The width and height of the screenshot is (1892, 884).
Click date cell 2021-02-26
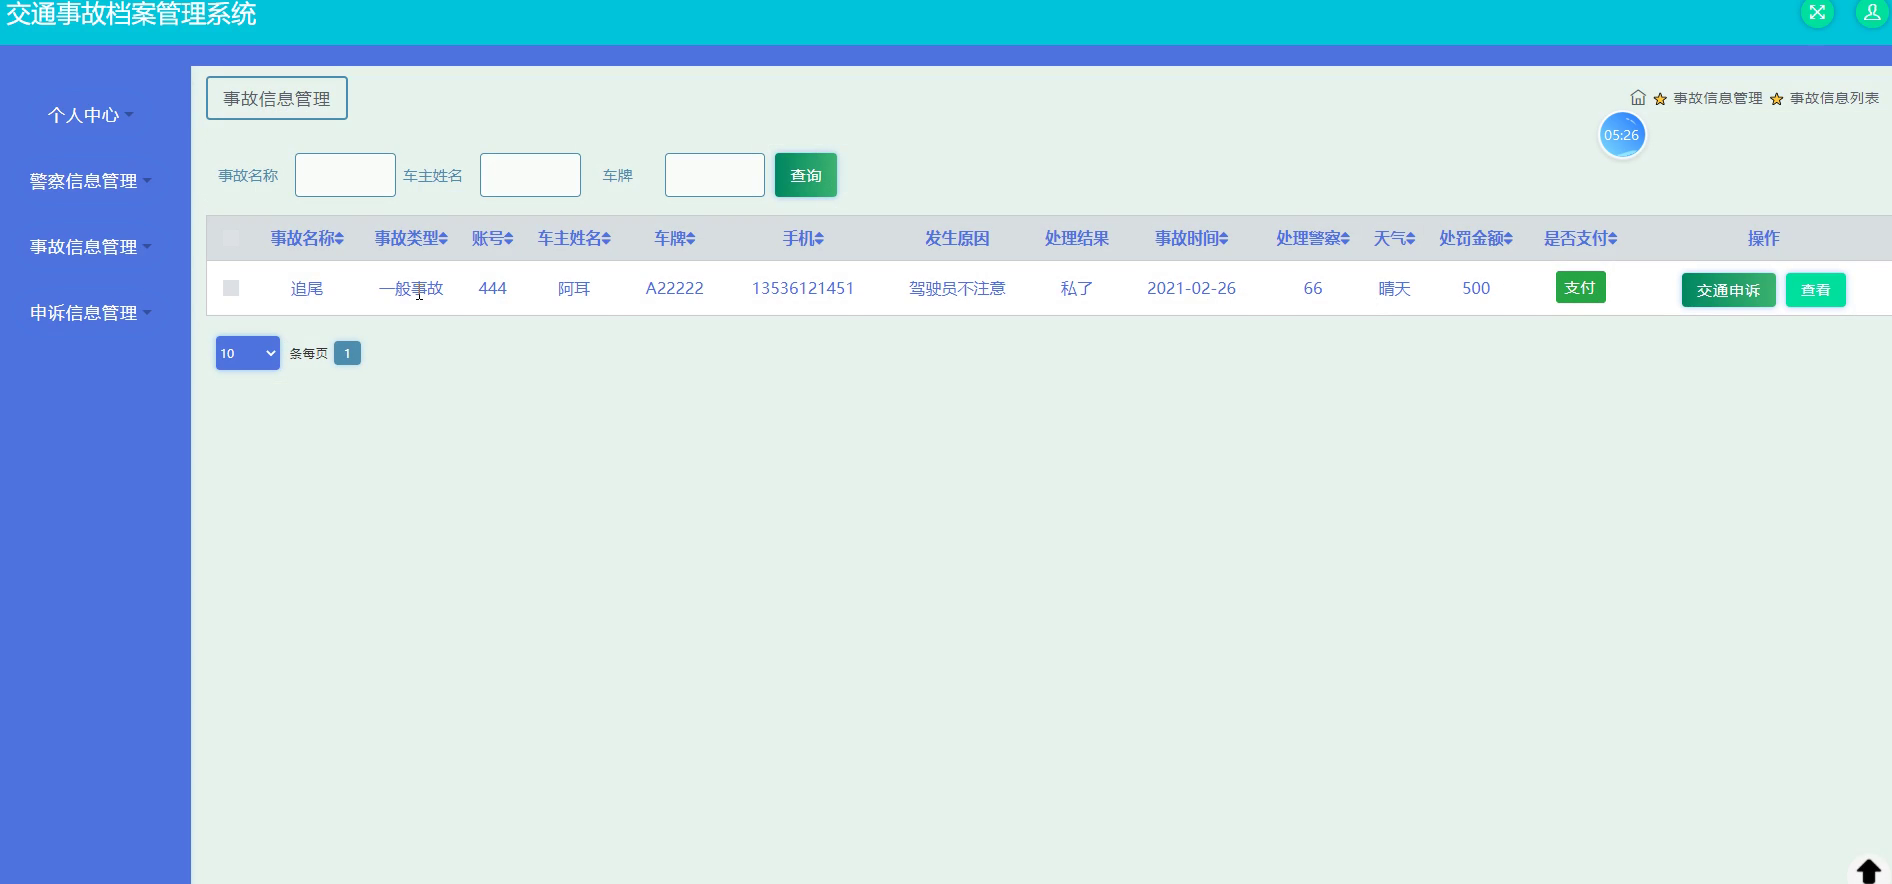pos(1192,288)
